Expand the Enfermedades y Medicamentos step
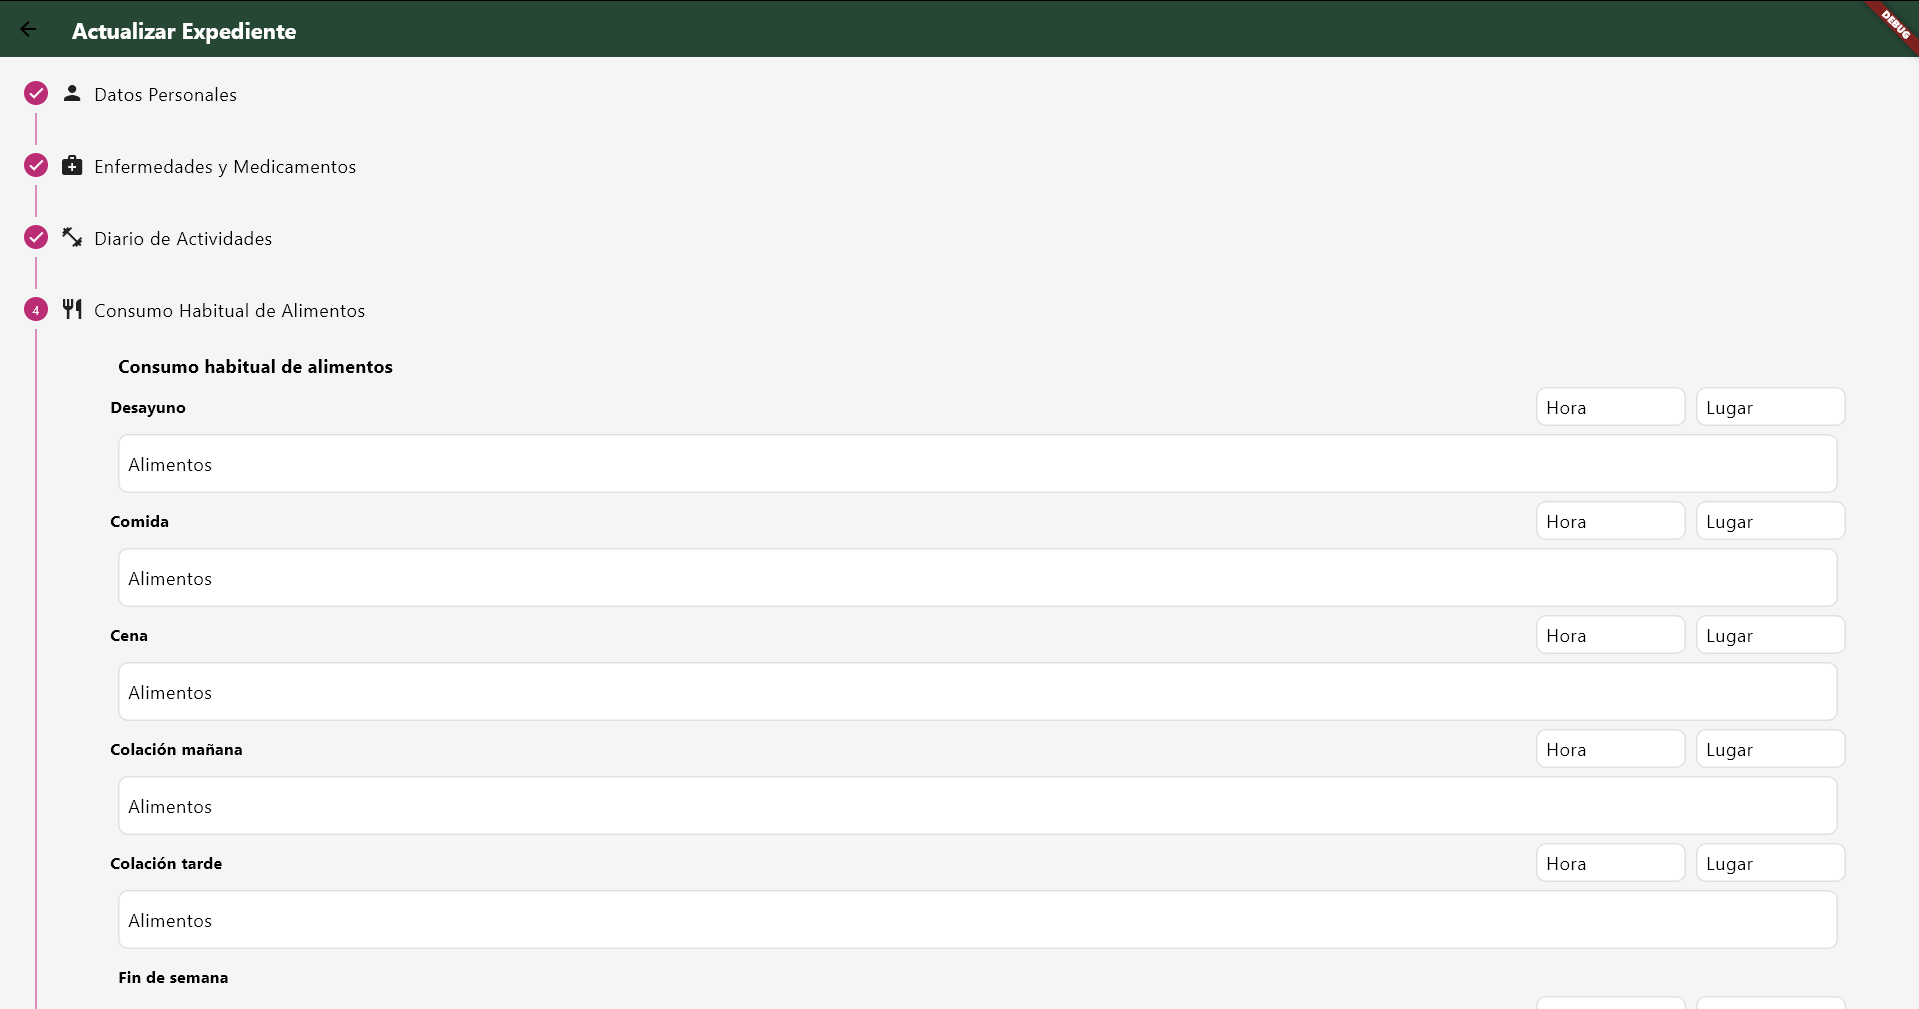 225,167
